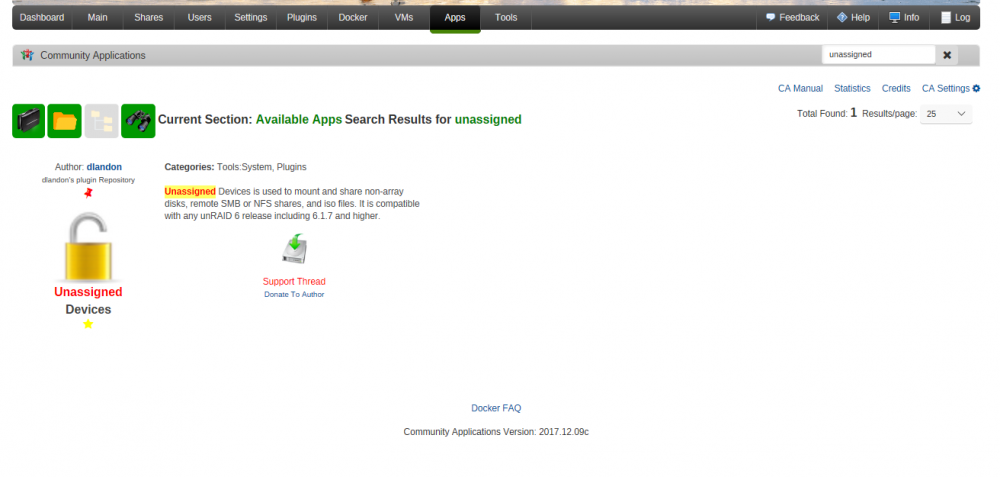Image resolution: width=1000 pixels, height=477 pixels.
Task: Click the Log label text
Action: pos(962,17)
